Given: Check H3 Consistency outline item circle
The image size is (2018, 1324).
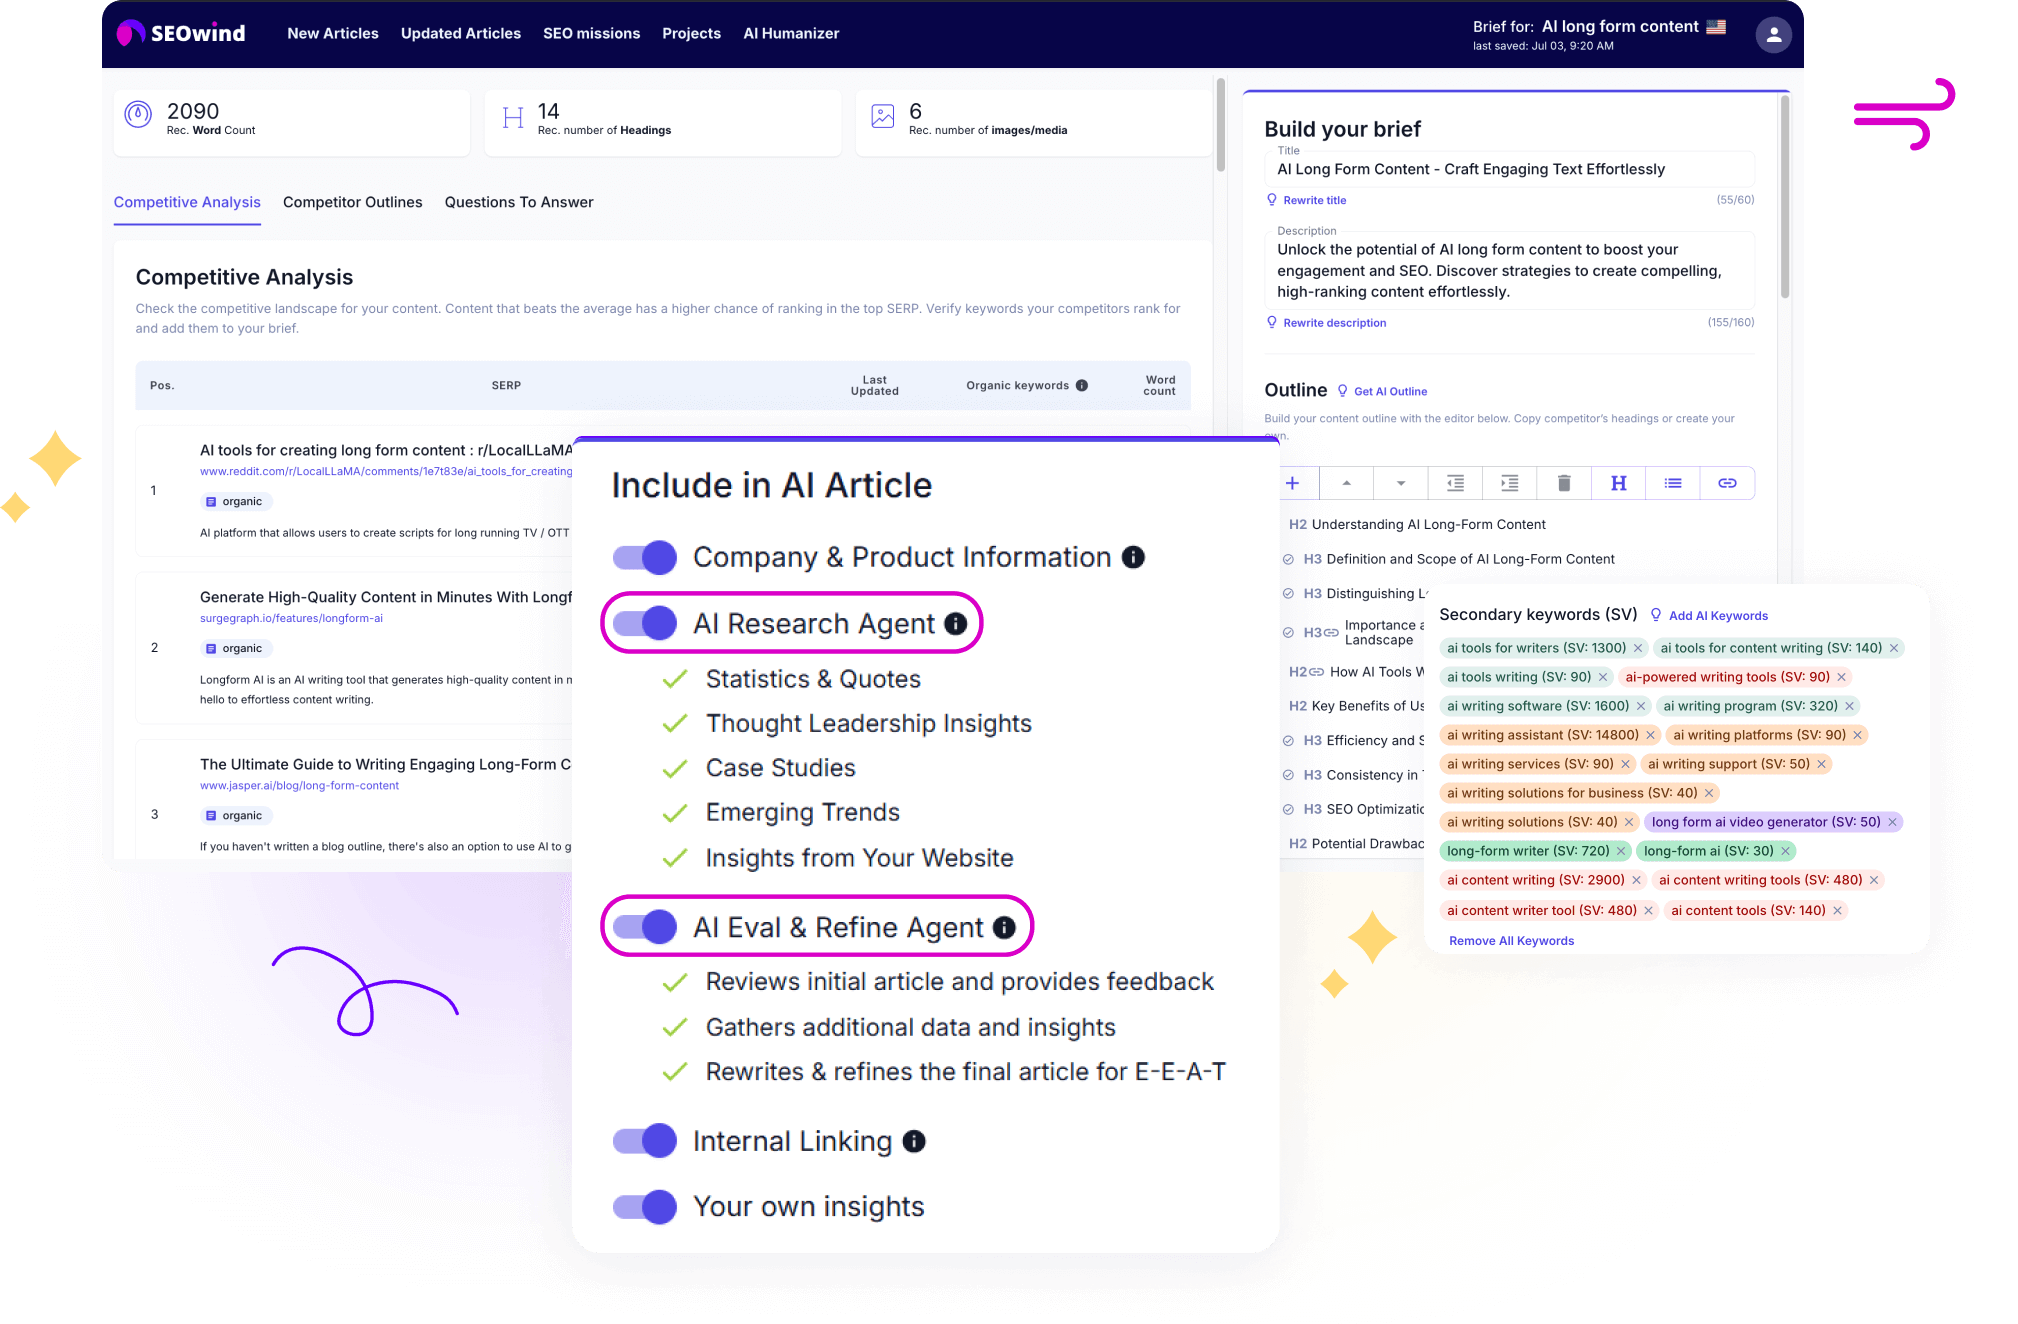Looking at the screenshot, I should click(x=1288, y=775).
